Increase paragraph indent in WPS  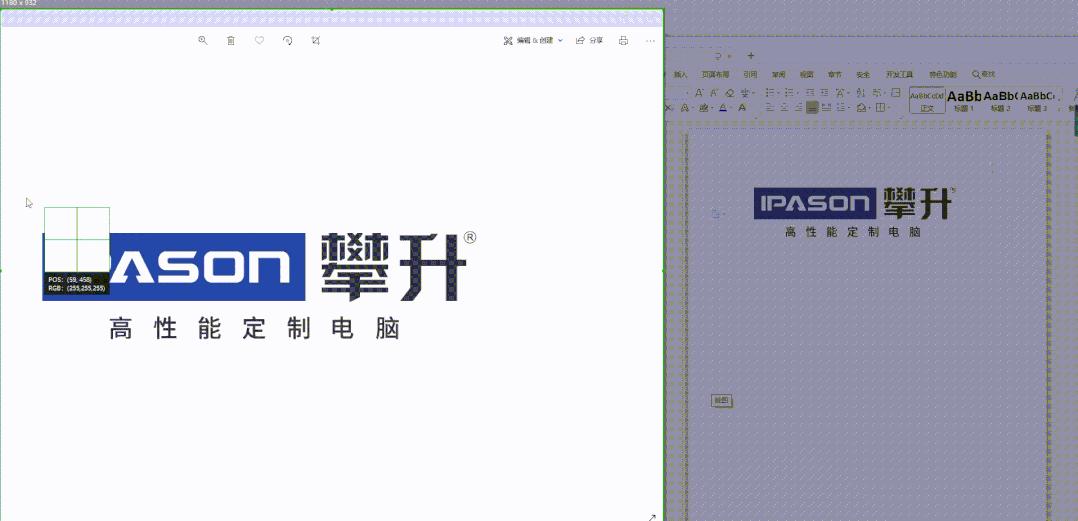point(824,93)
